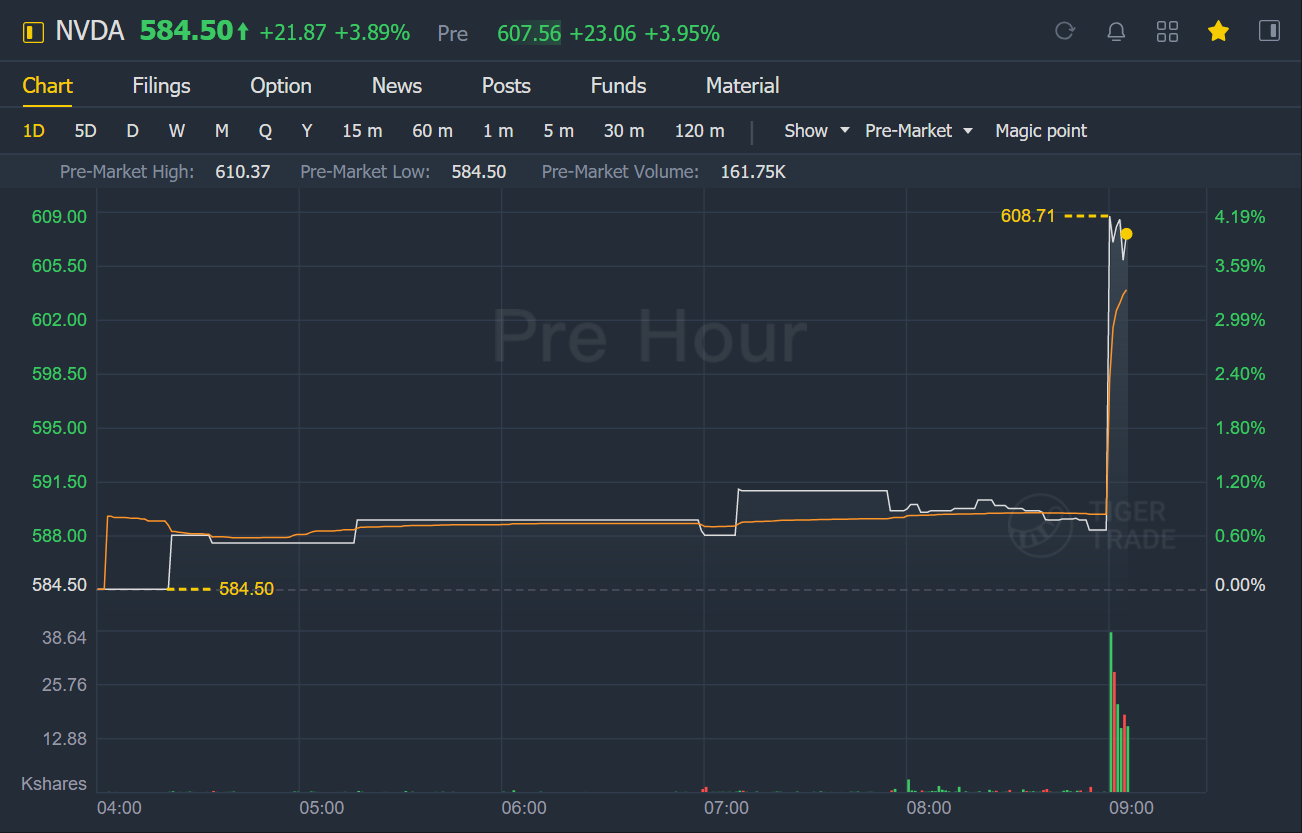Open the Material tab
This screenshot has width=1302, height=833.
pos(743,86)
